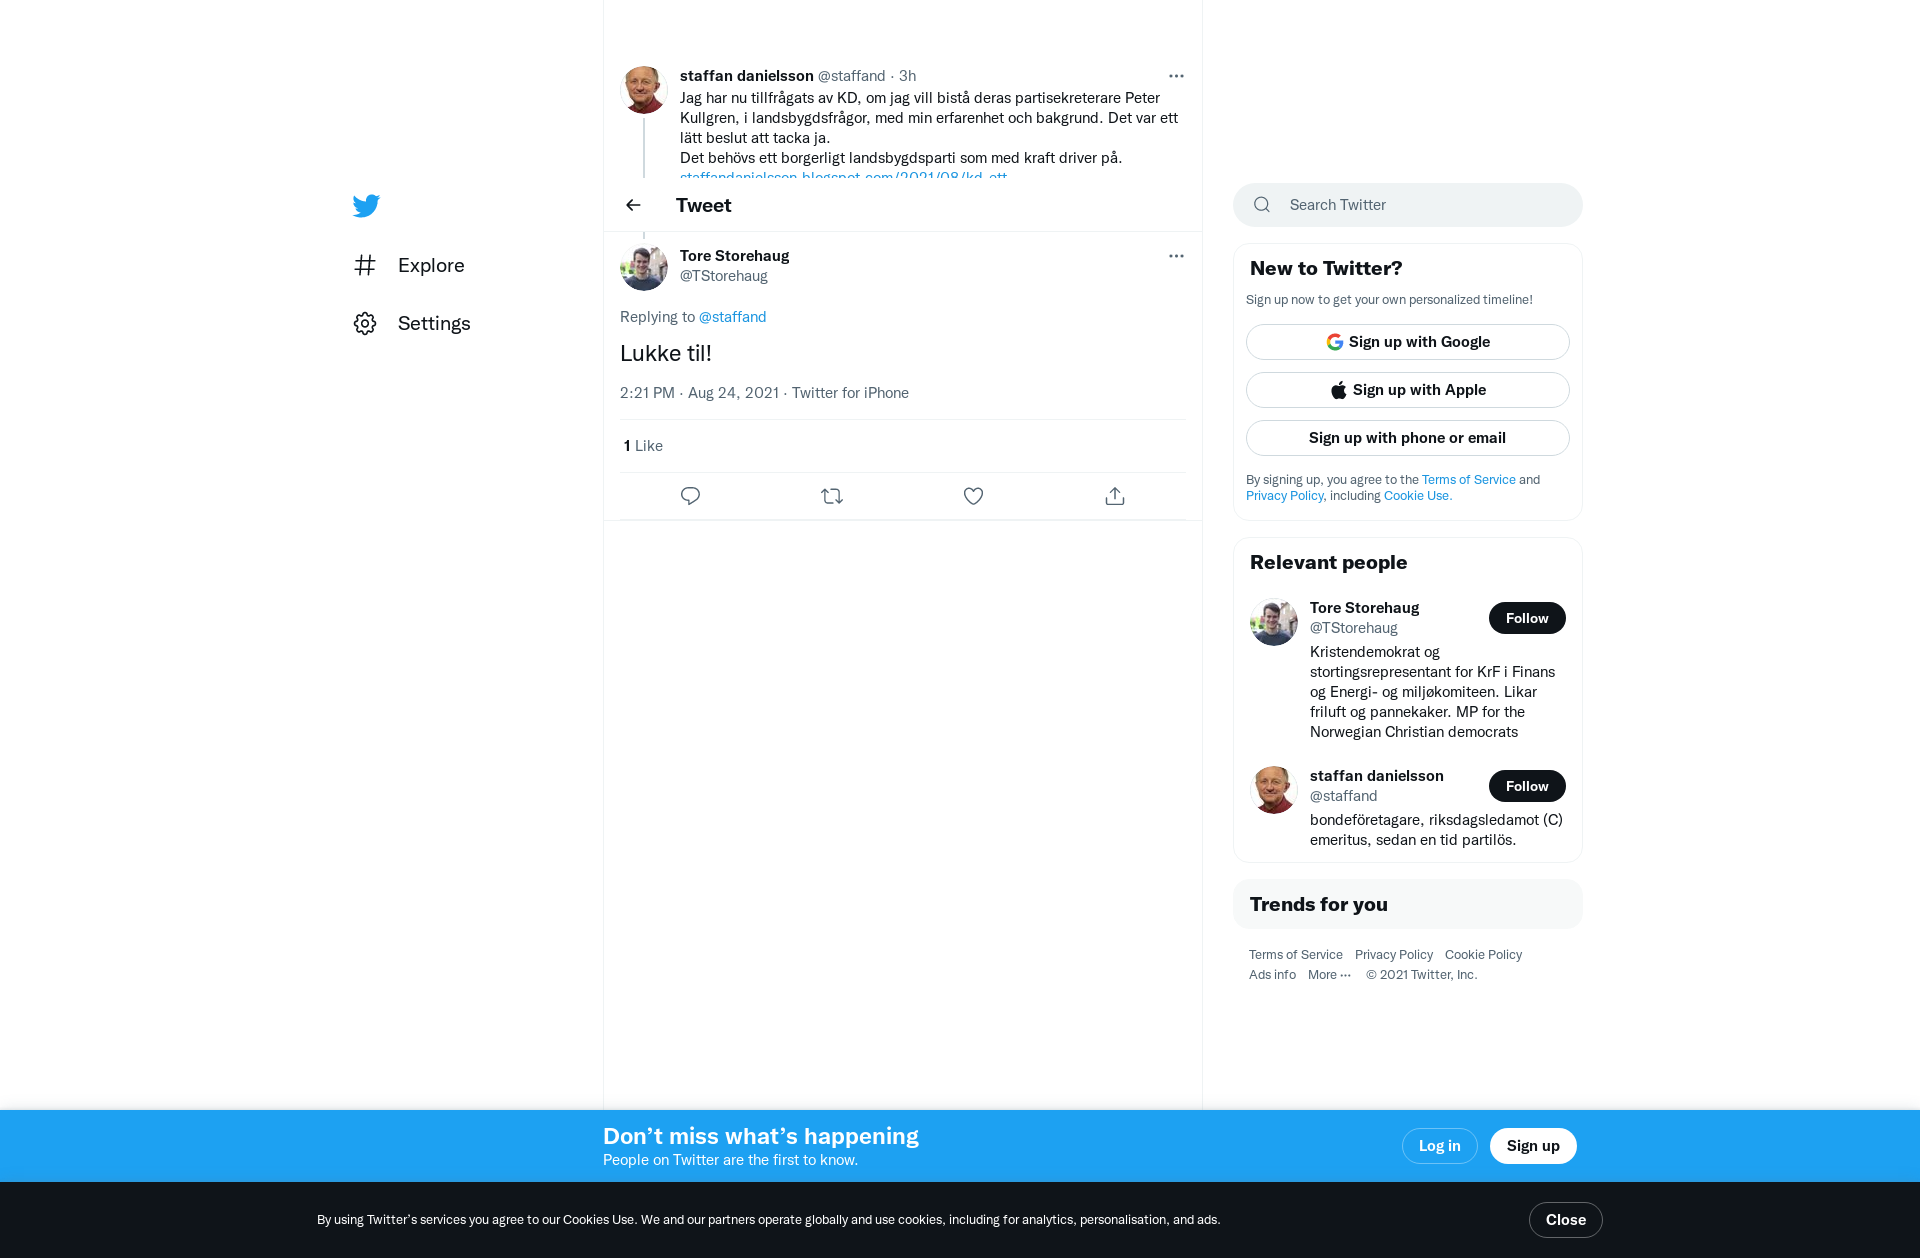Open Settings from sidebar

coord(412,323)
